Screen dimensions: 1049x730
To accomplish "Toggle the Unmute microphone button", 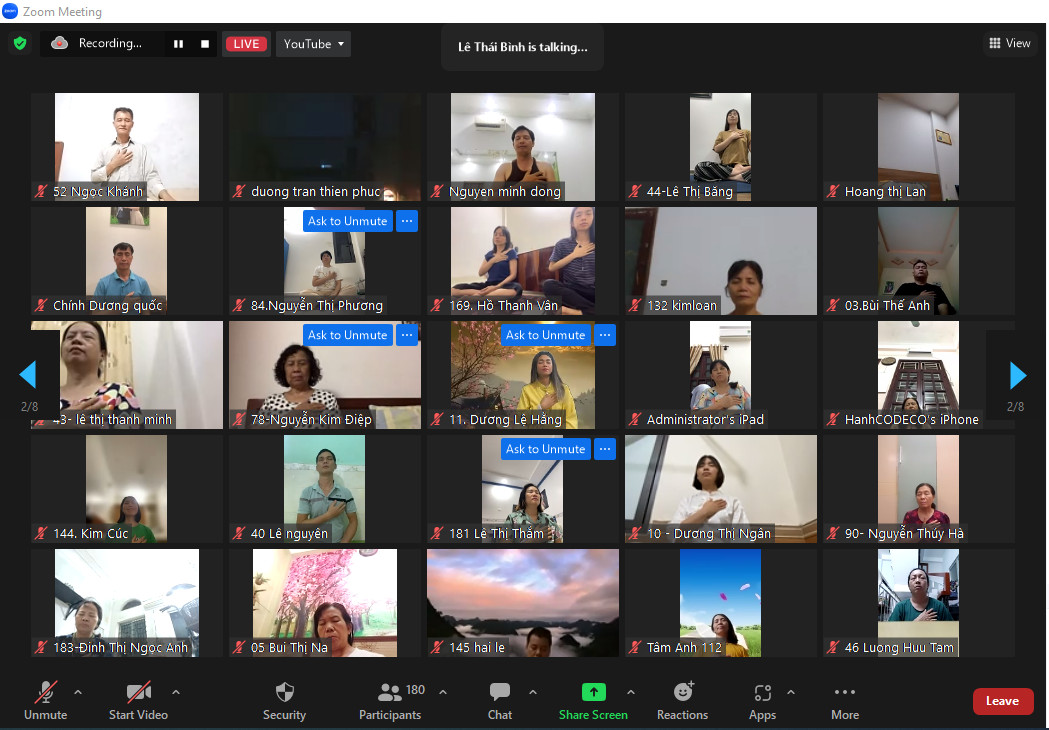I will (x=45, y=701).
